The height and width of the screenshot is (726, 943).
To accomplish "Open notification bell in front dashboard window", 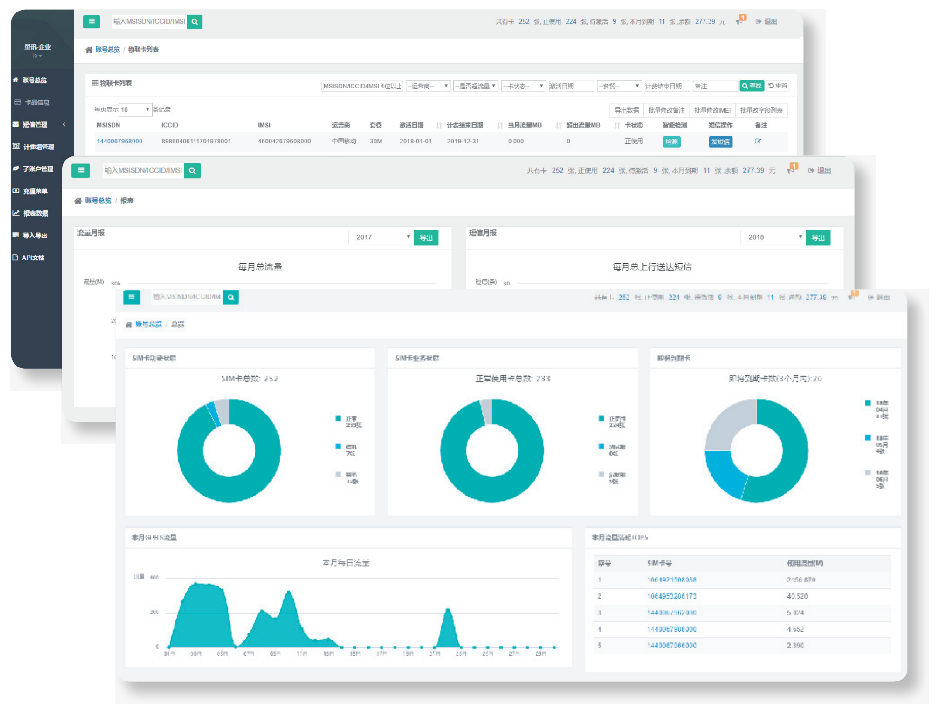I will click(x=851, y=296).
